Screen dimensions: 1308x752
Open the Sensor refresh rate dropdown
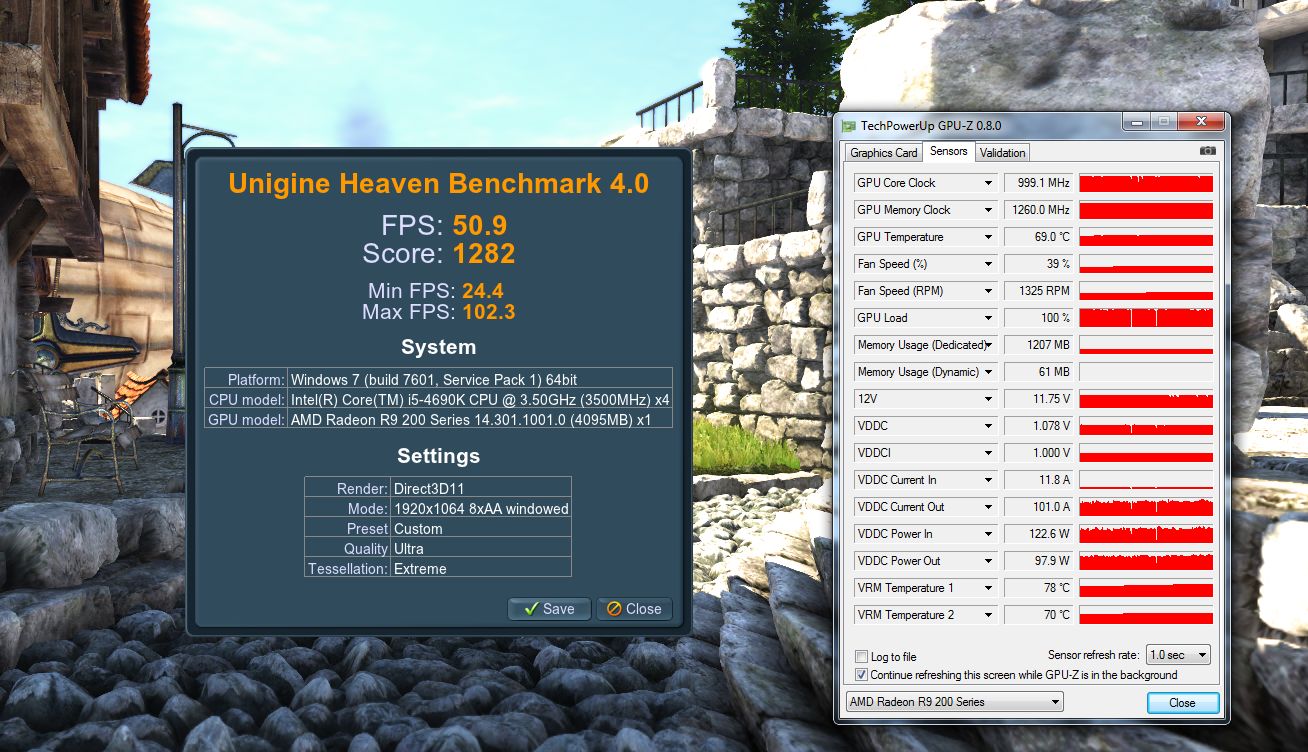coord(1178,655)
